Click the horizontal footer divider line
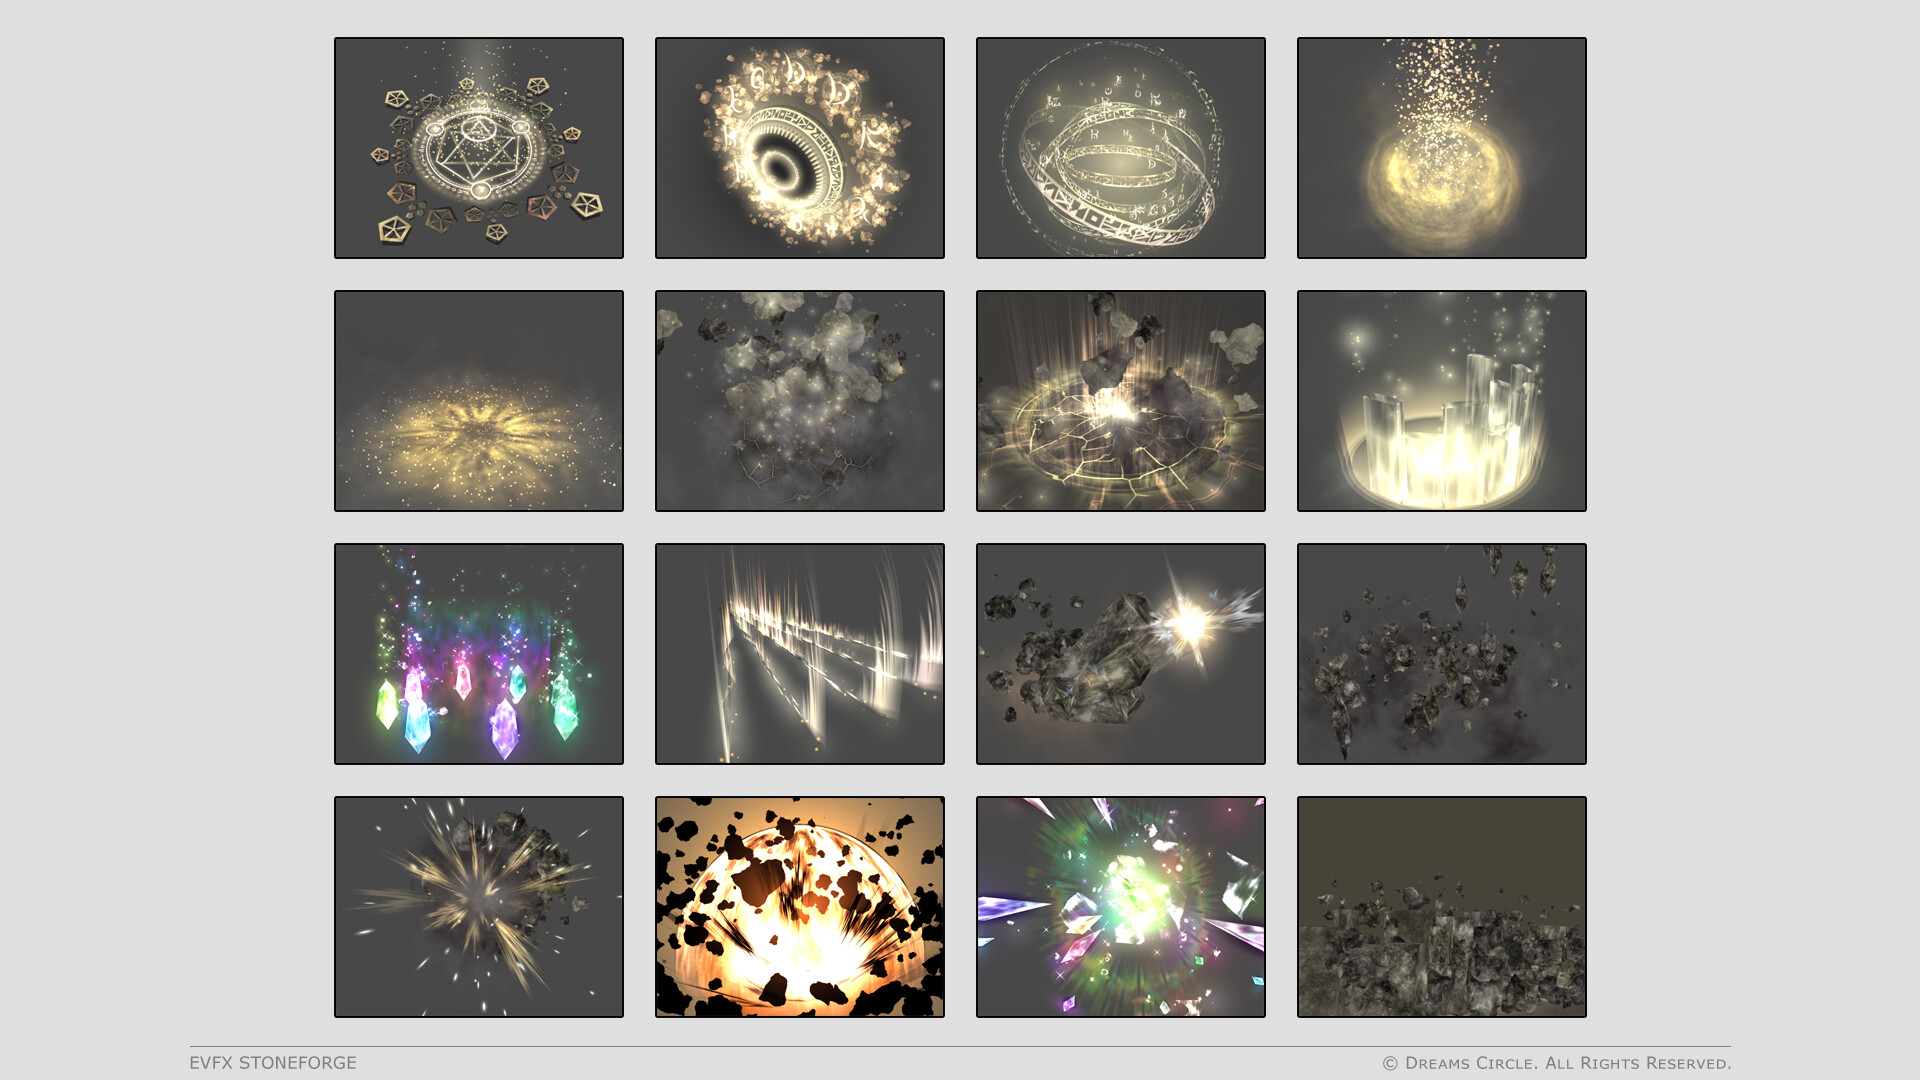 pos(960,1046)
